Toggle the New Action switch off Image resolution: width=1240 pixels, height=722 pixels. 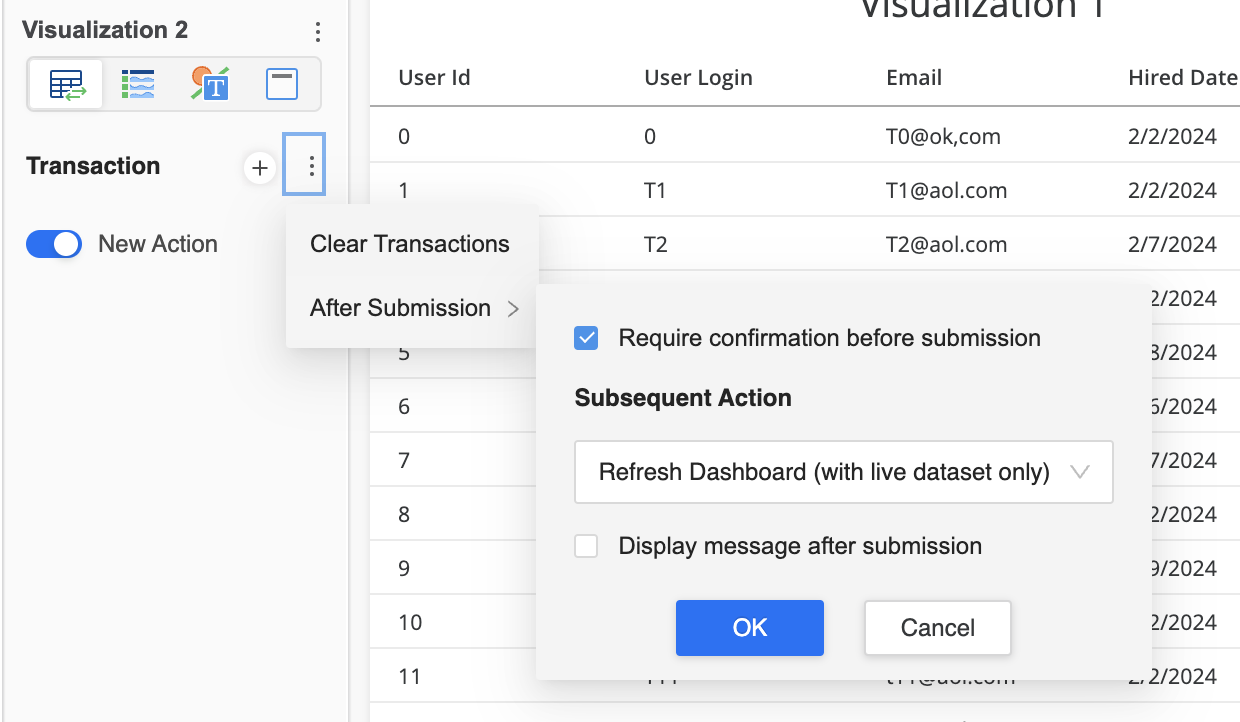click(x=54, y=244)
